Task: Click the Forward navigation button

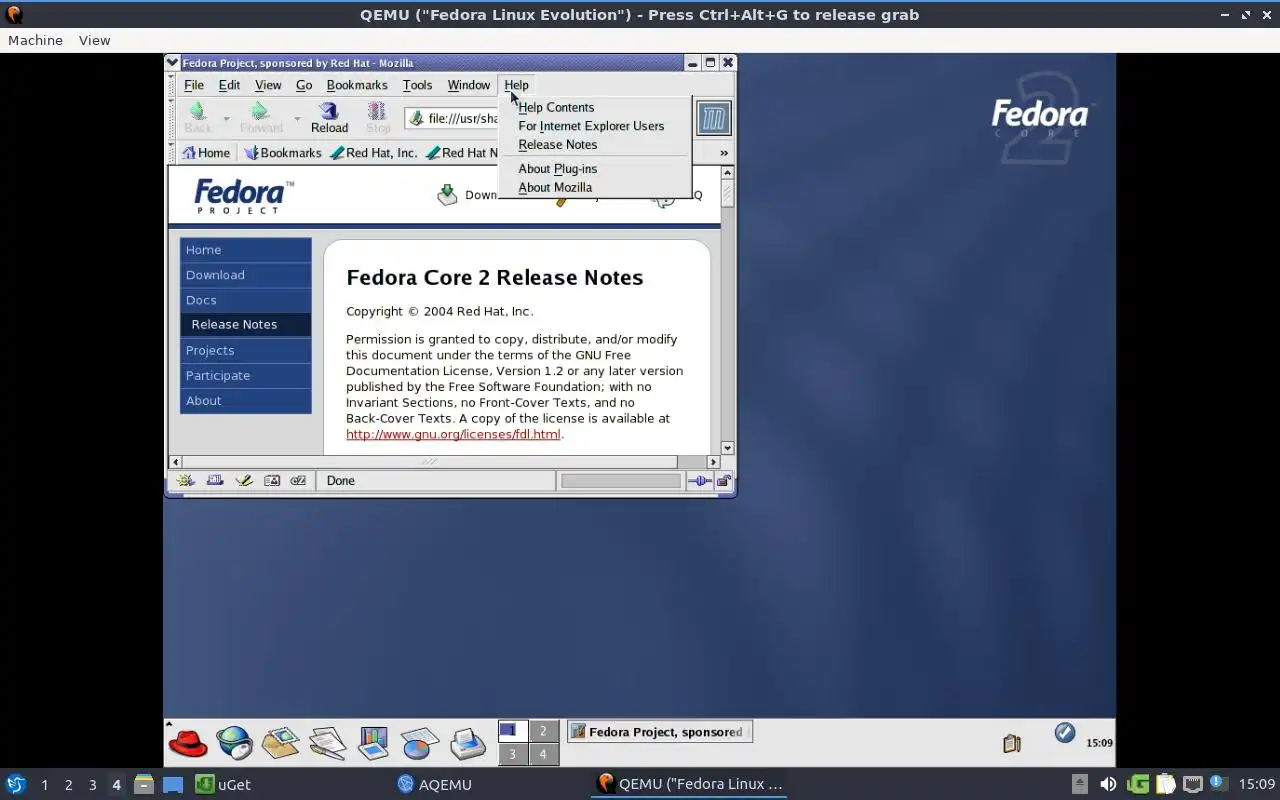Action: pyautogui.click(x=261, y=118)
